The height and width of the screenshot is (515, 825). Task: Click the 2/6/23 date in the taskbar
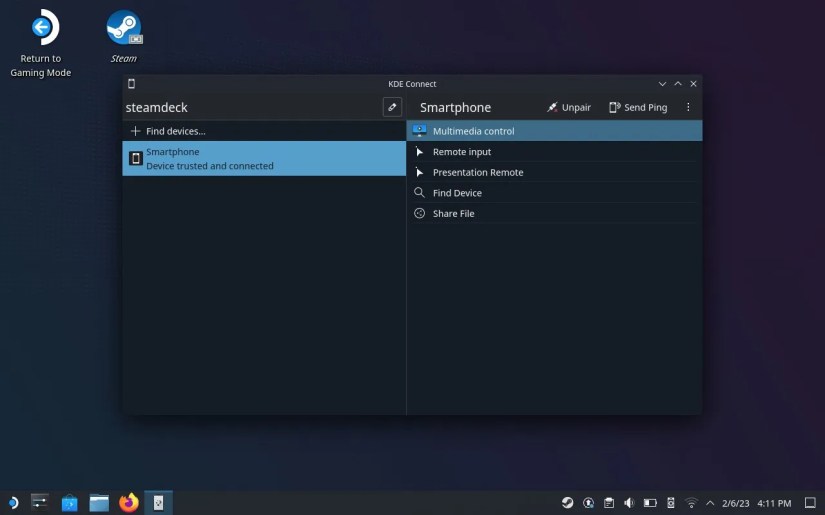coord(736,503)
